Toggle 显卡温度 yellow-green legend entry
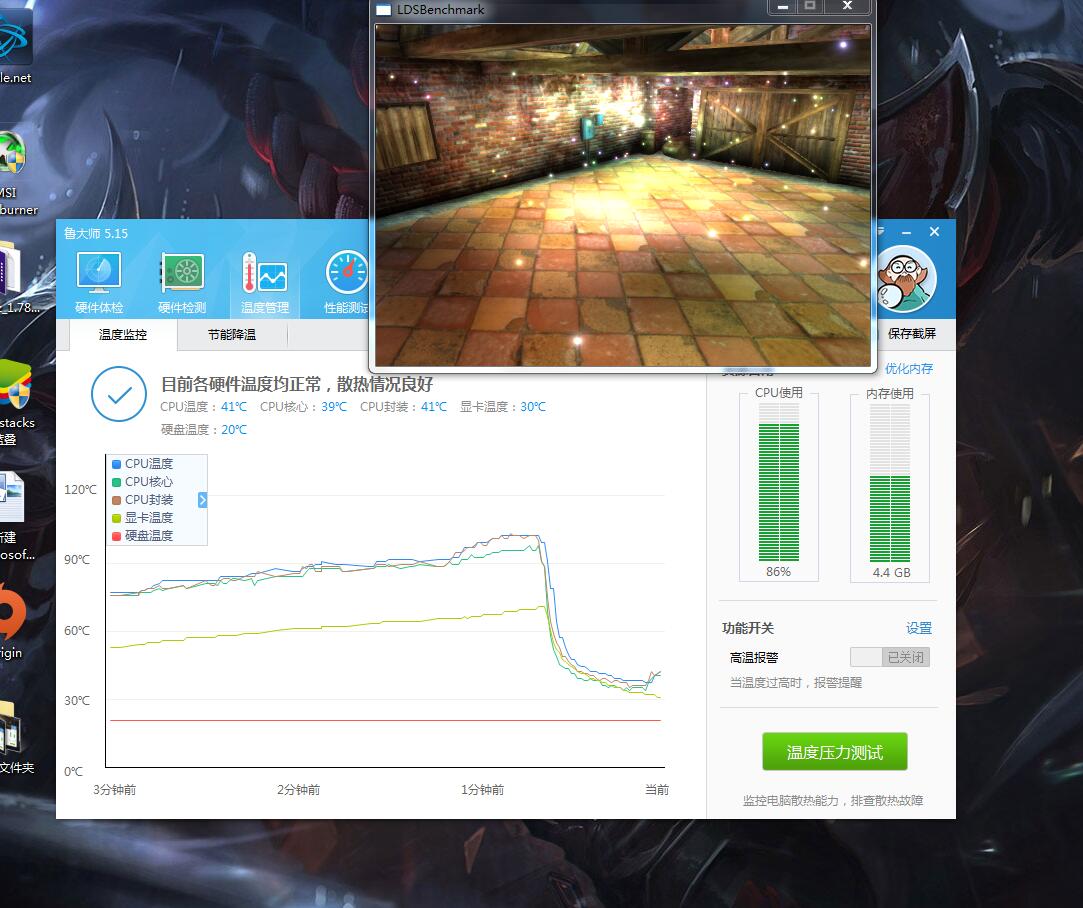 click(x=143, y=517)
